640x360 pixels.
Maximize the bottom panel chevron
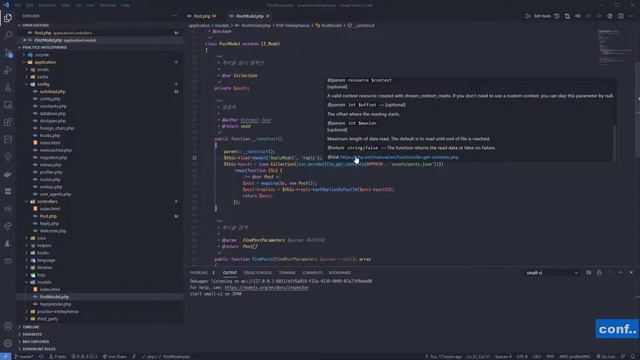[620, 272]
